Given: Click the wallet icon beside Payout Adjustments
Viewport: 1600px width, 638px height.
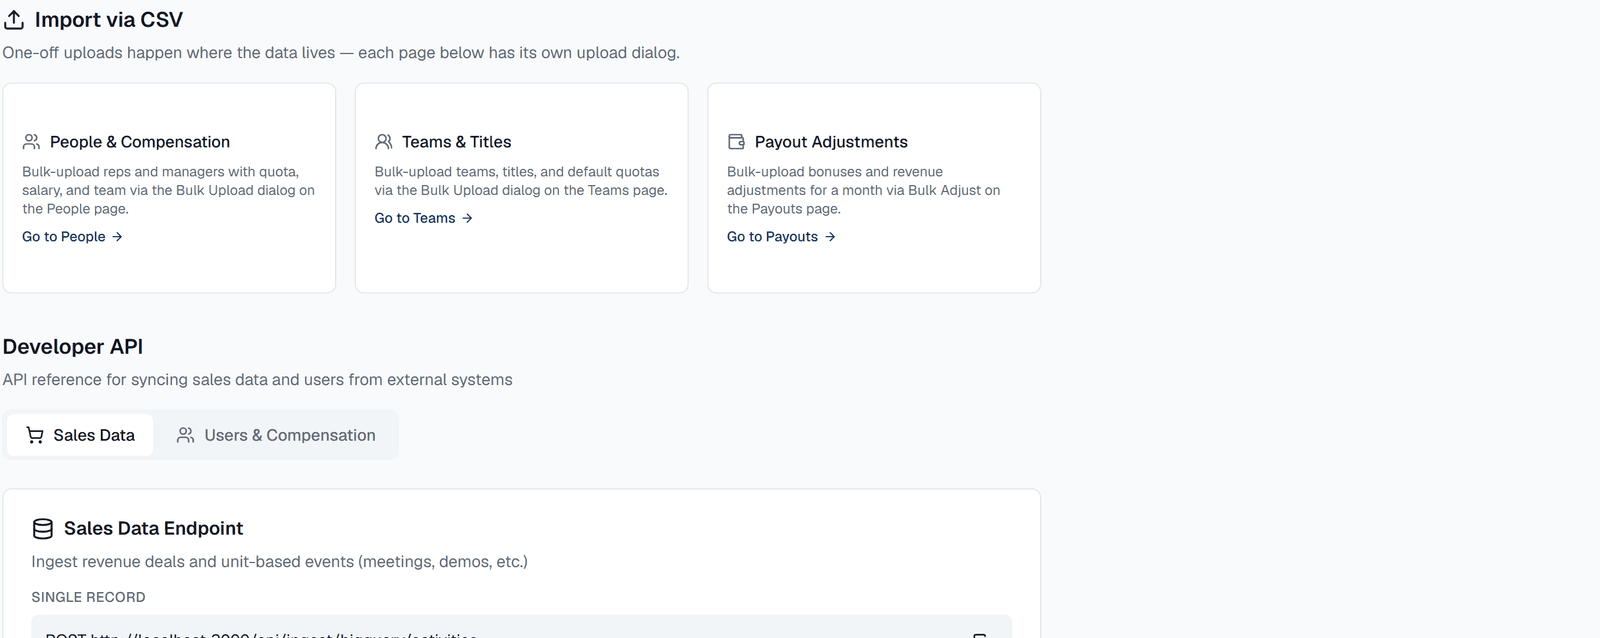Looking at the screenshot, I should [x=737, y=142].
